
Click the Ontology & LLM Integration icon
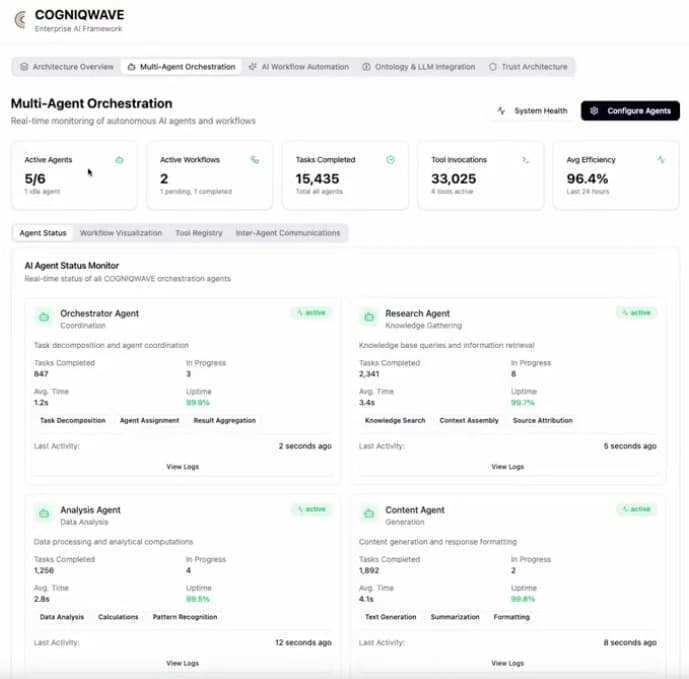pos(366,67)
